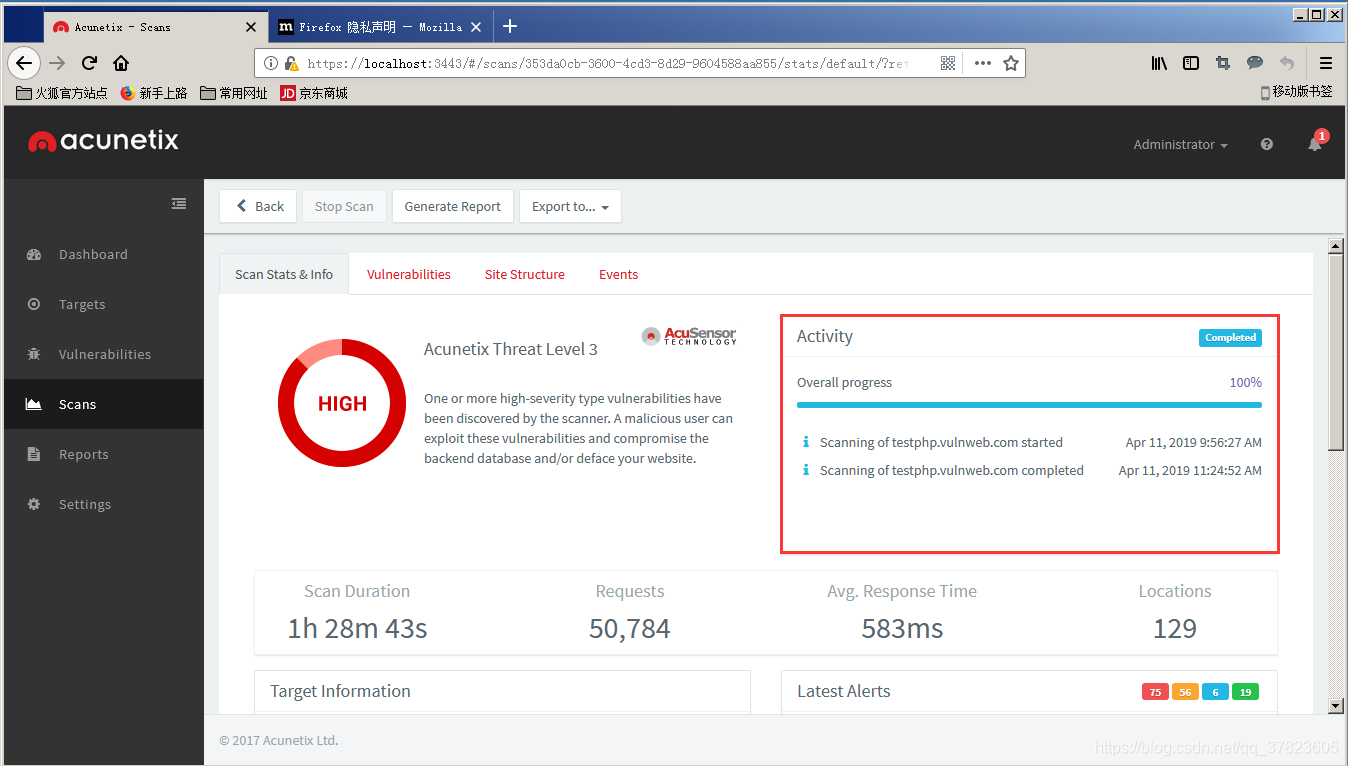This screenshot has width=1348, height=766.
Task: Click the green informational alert count 19
Action: coord(1245,692)
